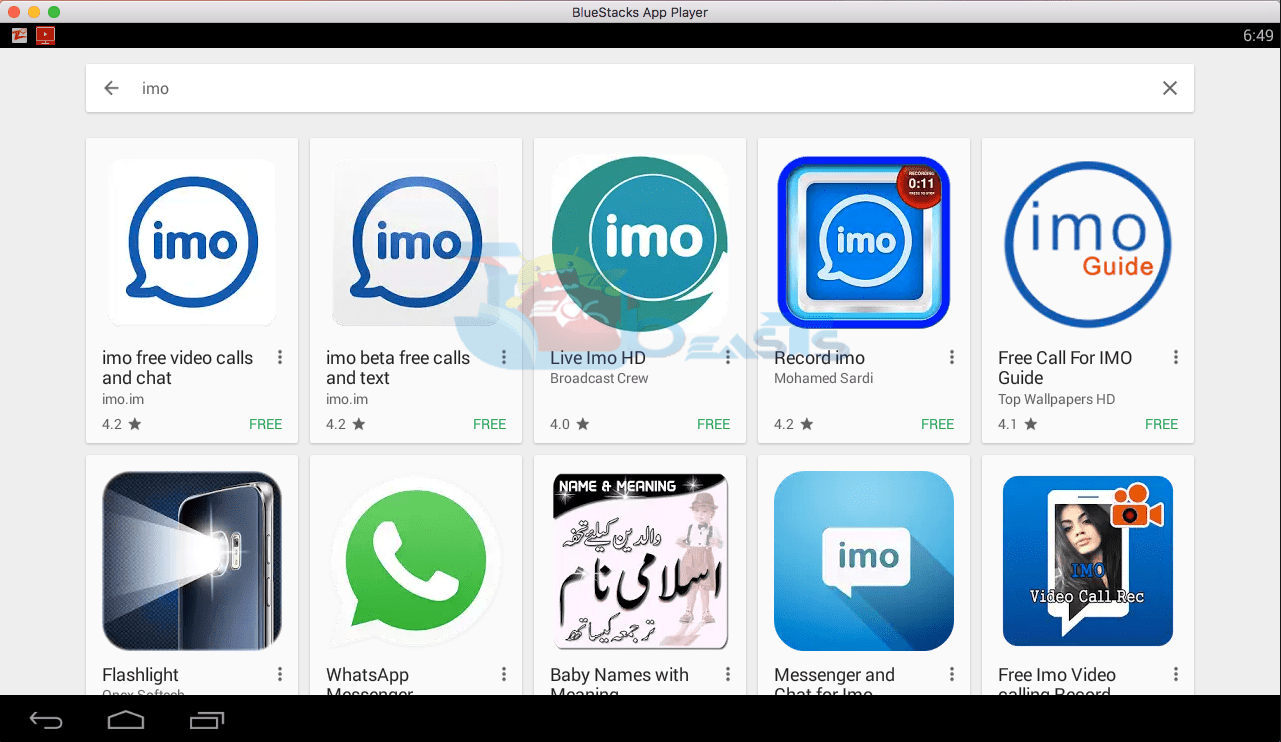
Task: Show the three-dot menu for WhatsApp Messenger
Action: (504, 675)
